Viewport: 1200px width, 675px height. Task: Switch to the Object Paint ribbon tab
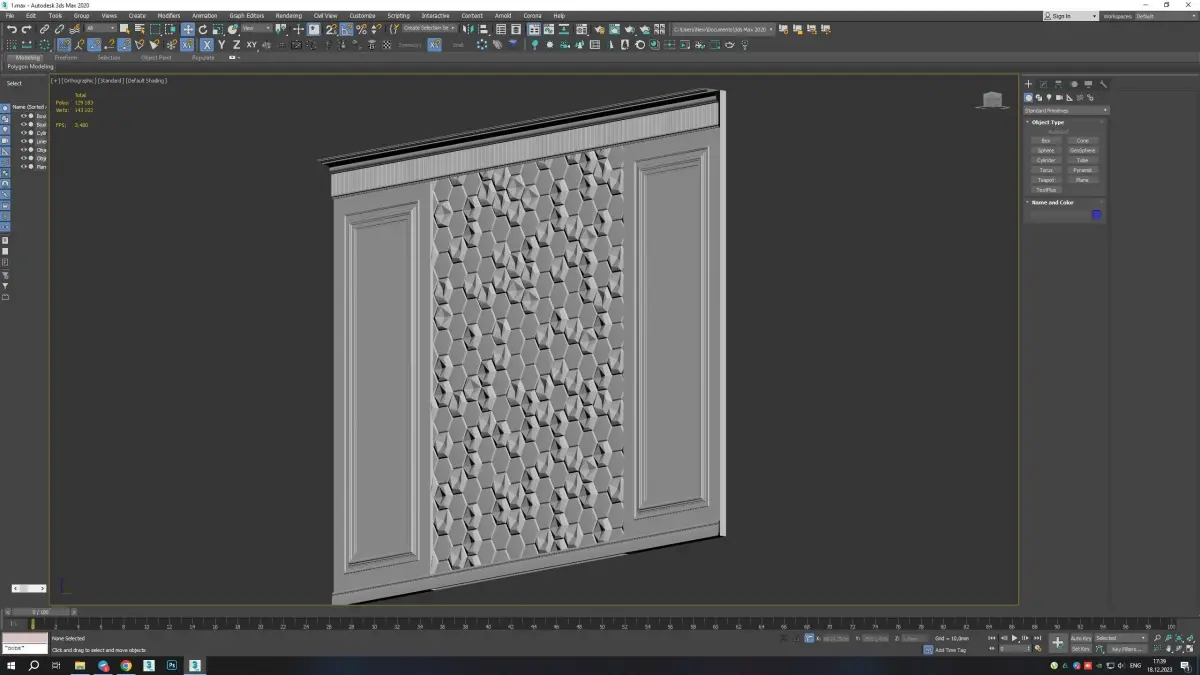156,58
